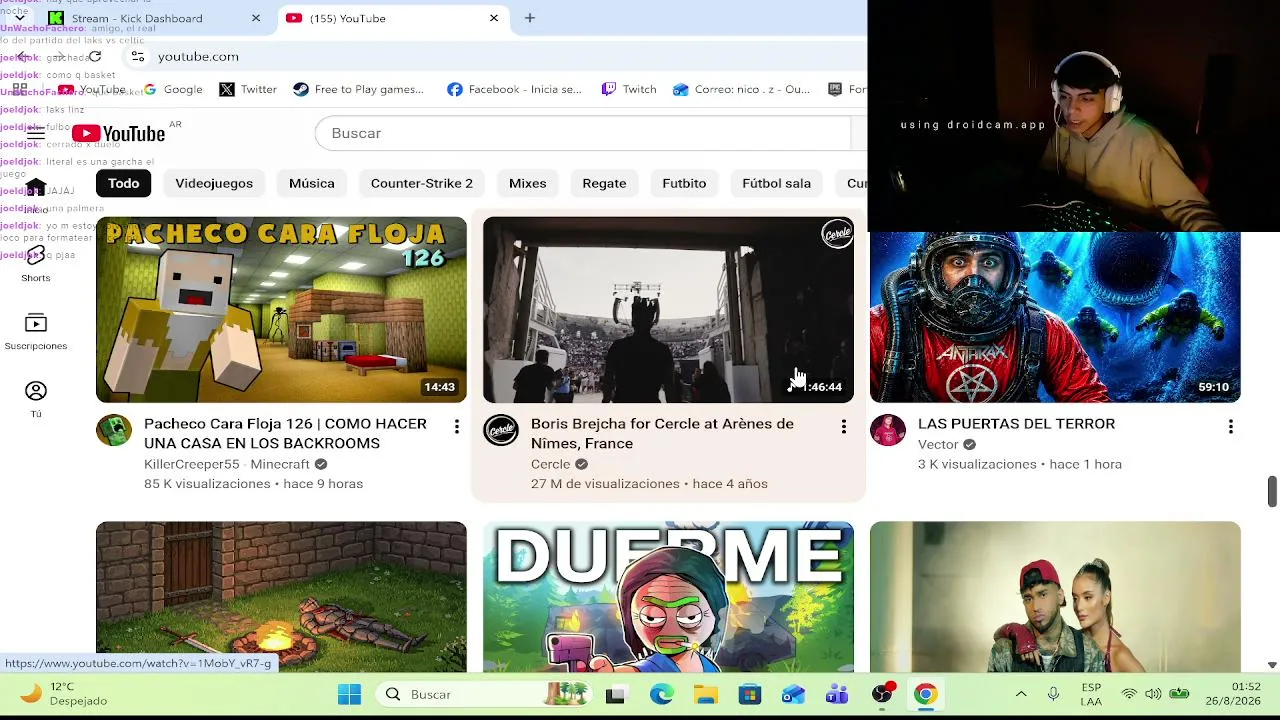This screenshot has width=1280, height=720.
Task: Expand the hidden system tray icons
Action: click(x=1021, y=694)
